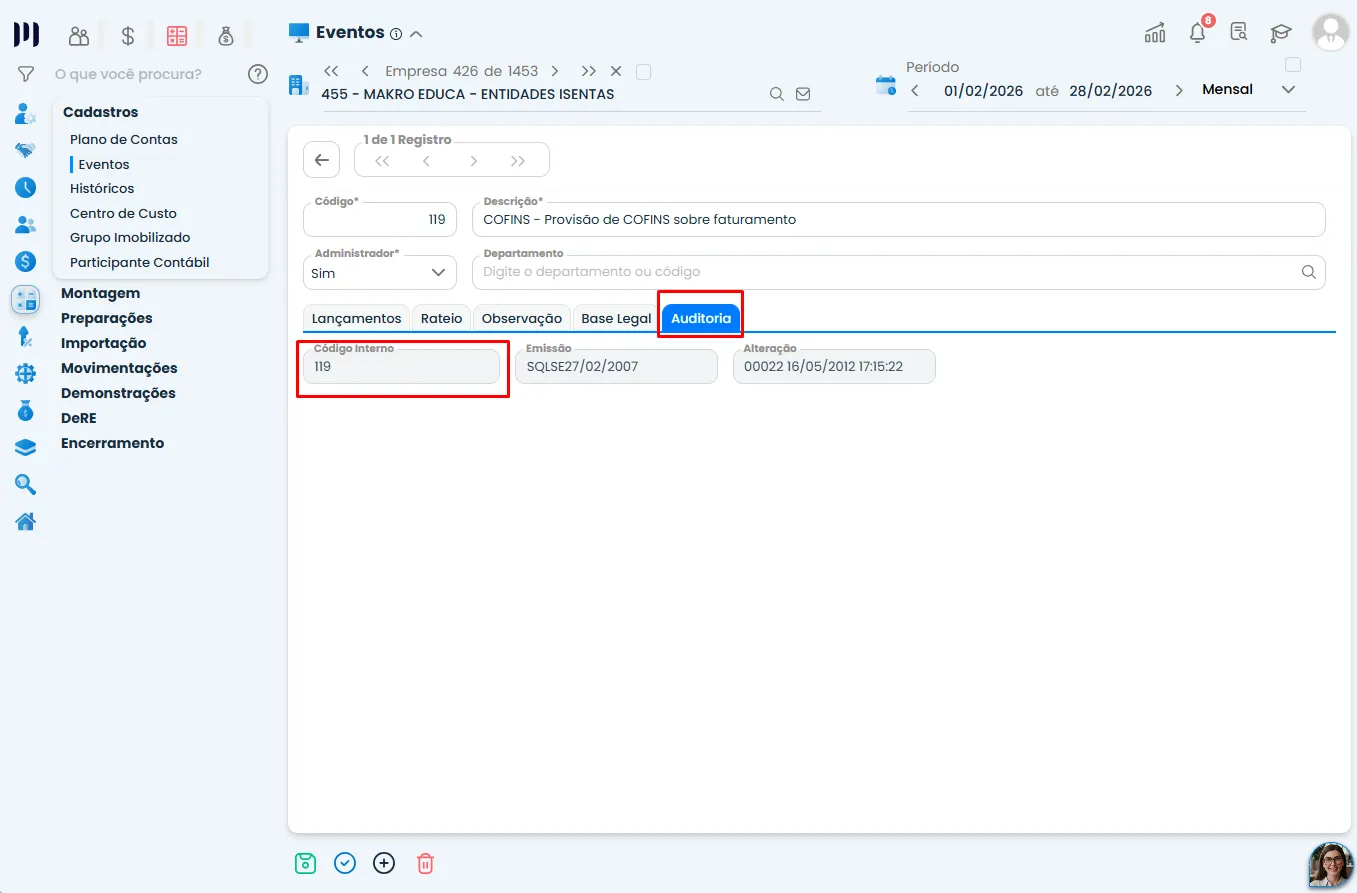1357x893 pixels.
Task: Toggle checkbox next to company navigation
Action: [644, 72]
